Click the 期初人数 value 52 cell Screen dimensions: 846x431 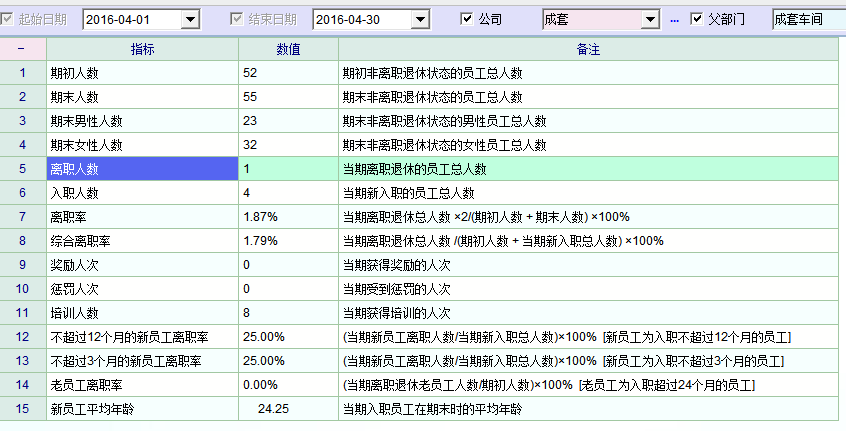click(288, 73)
